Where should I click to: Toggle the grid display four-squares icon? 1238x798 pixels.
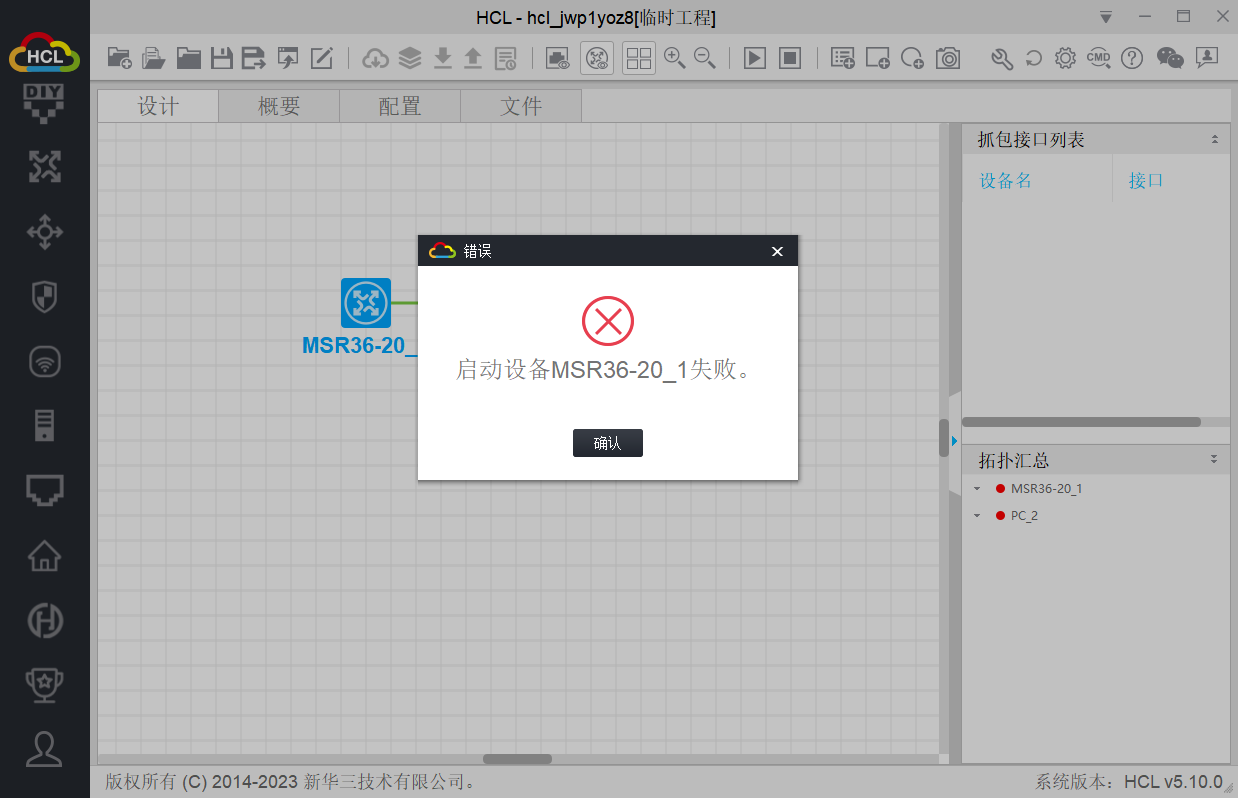pyautogui.click(x=639, y=58)
